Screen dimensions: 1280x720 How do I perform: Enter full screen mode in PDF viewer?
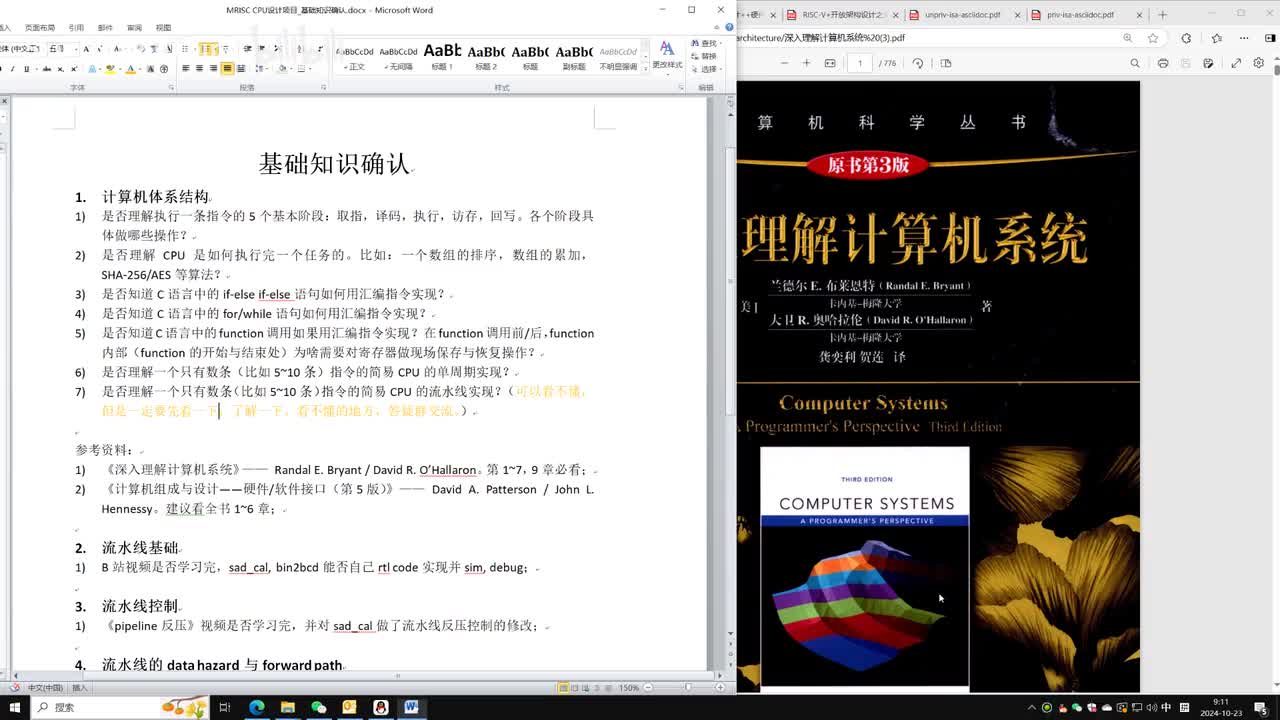1236,63
